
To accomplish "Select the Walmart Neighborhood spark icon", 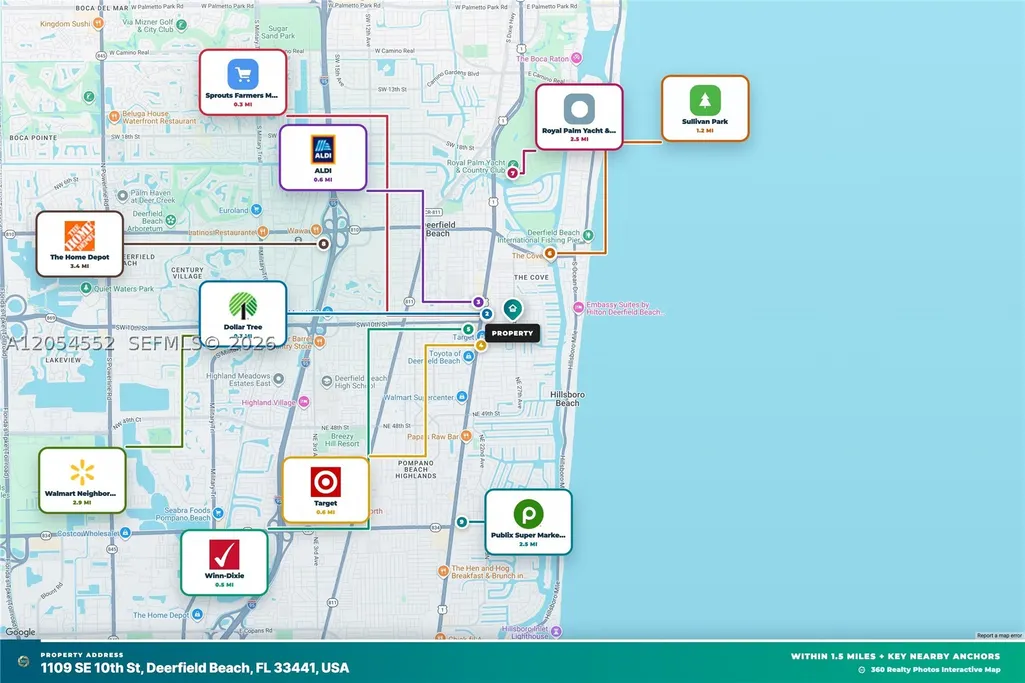I will pyautogui.click(x=82, y=472).
